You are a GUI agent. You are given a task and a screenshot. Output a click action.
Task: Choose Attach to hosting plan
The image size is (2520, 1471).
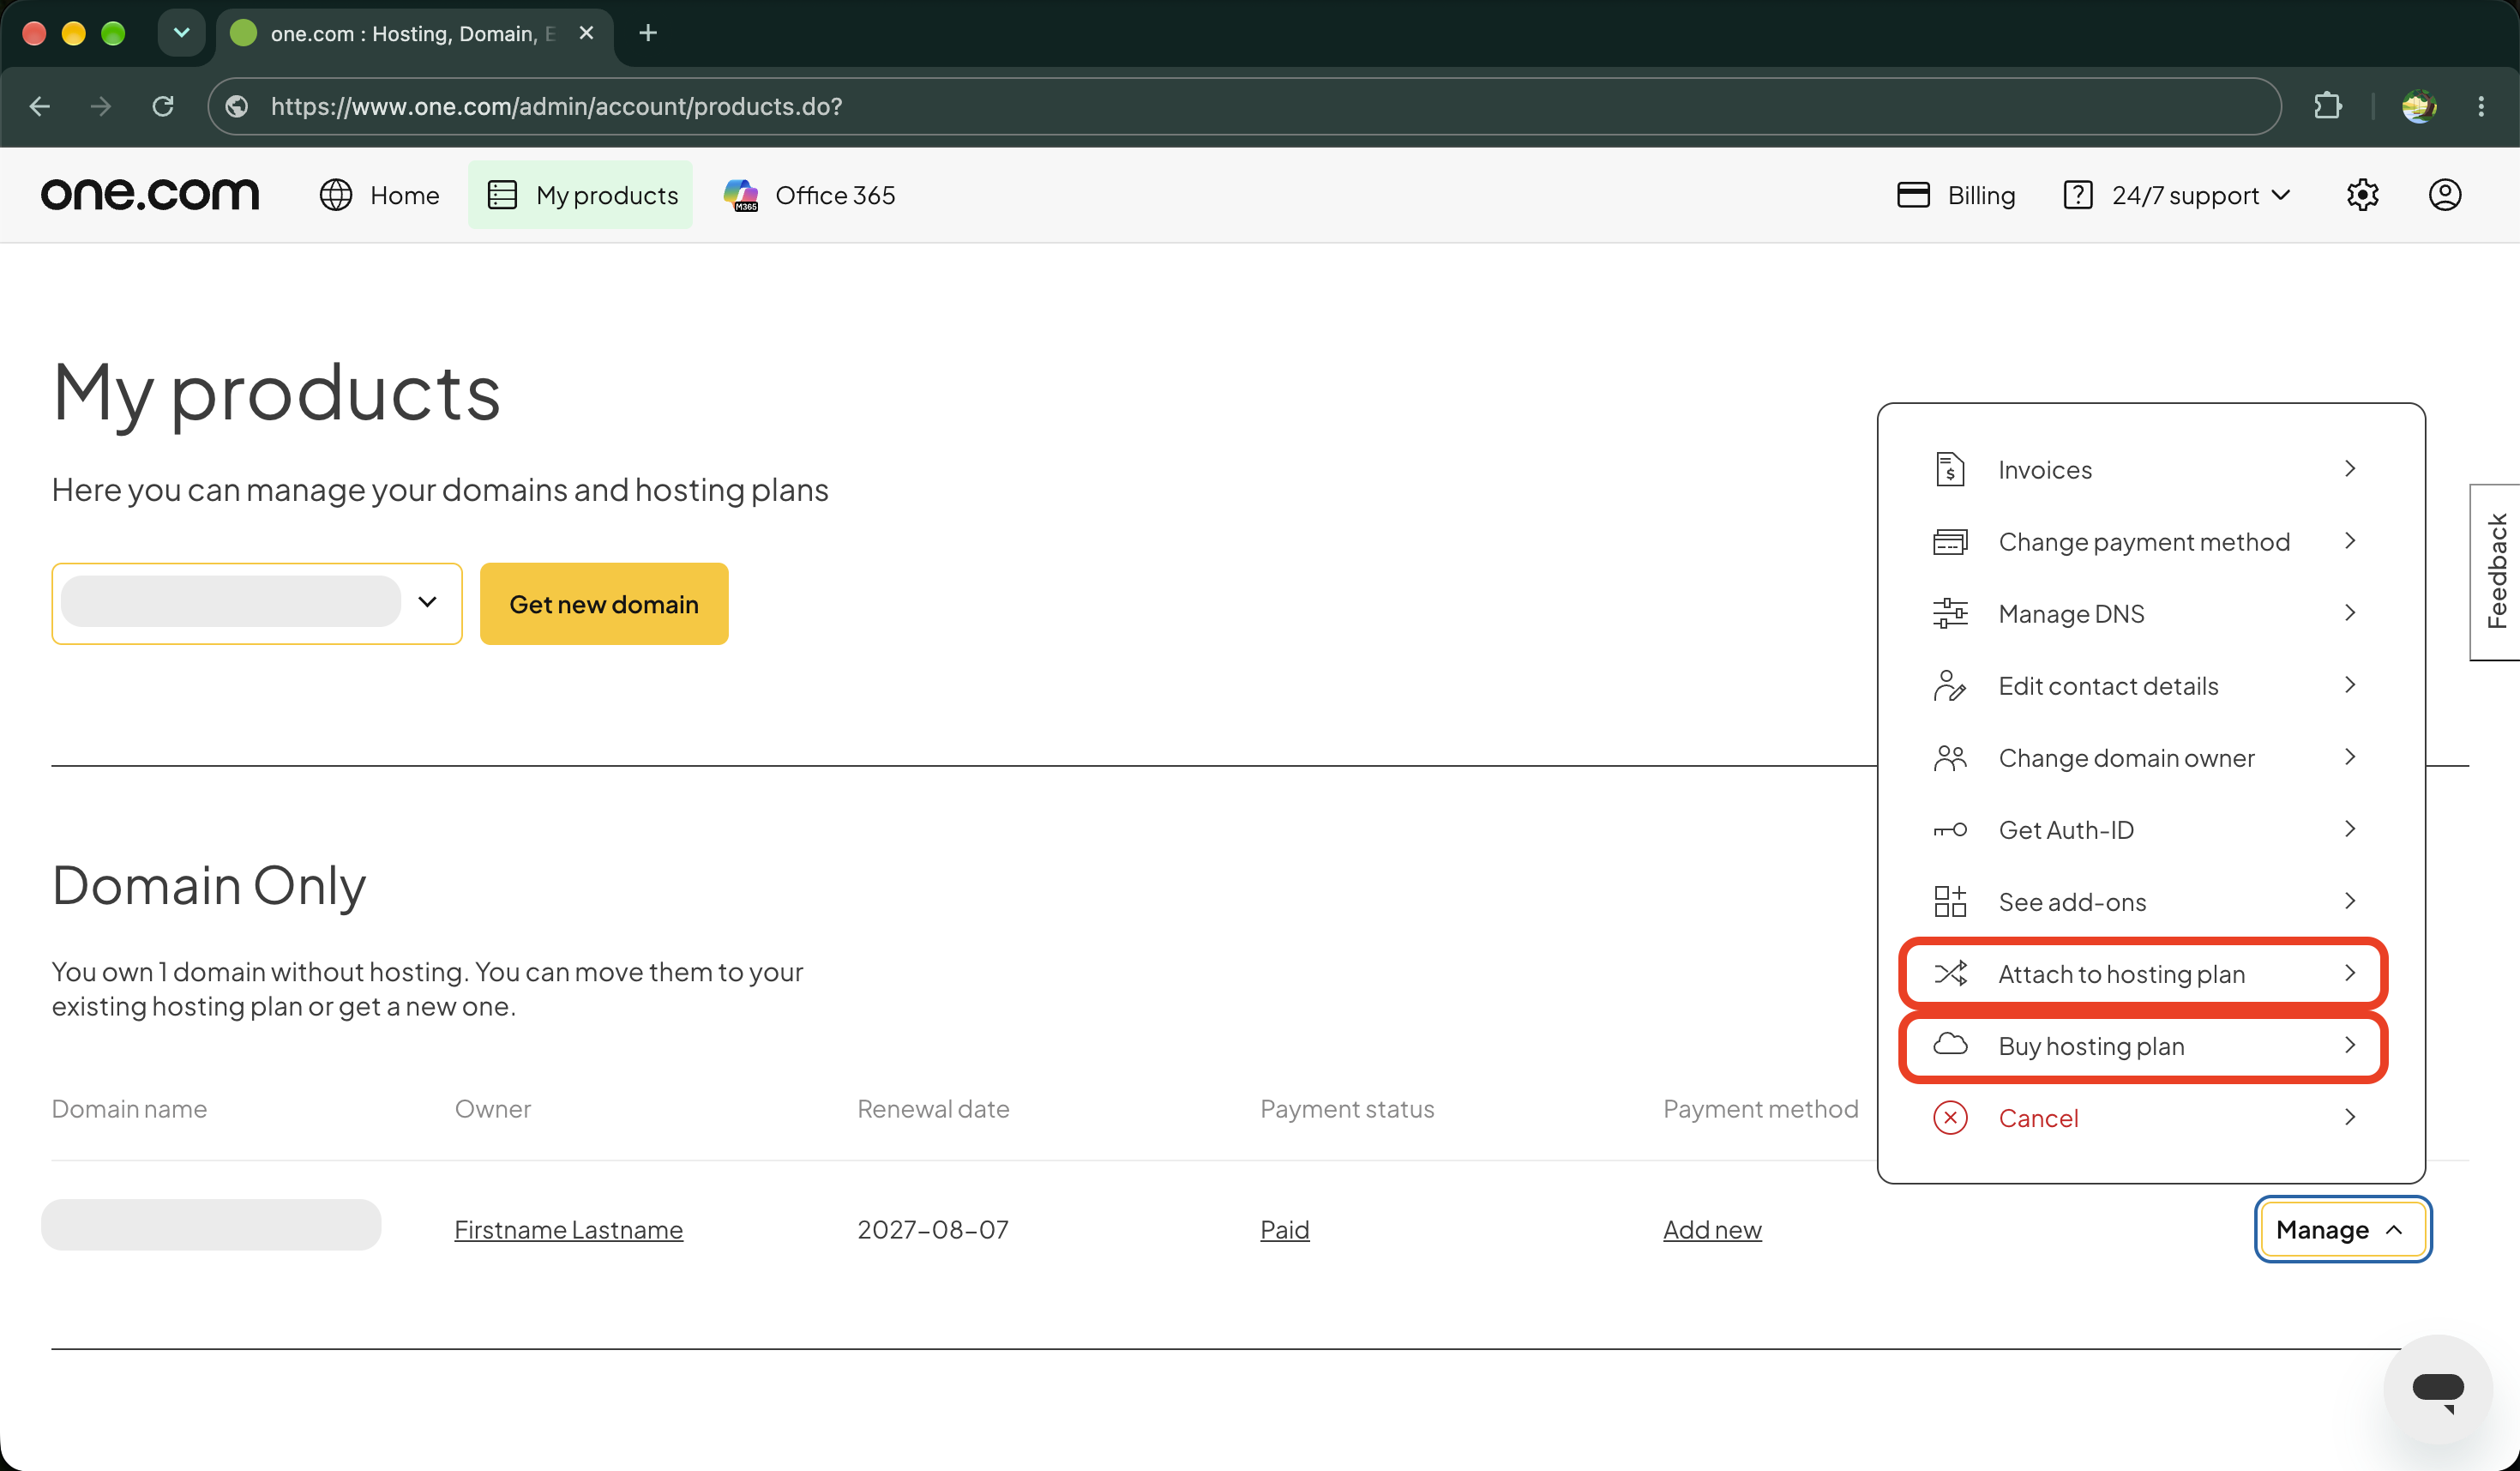pyautogui.click(x=2143, y=974)
